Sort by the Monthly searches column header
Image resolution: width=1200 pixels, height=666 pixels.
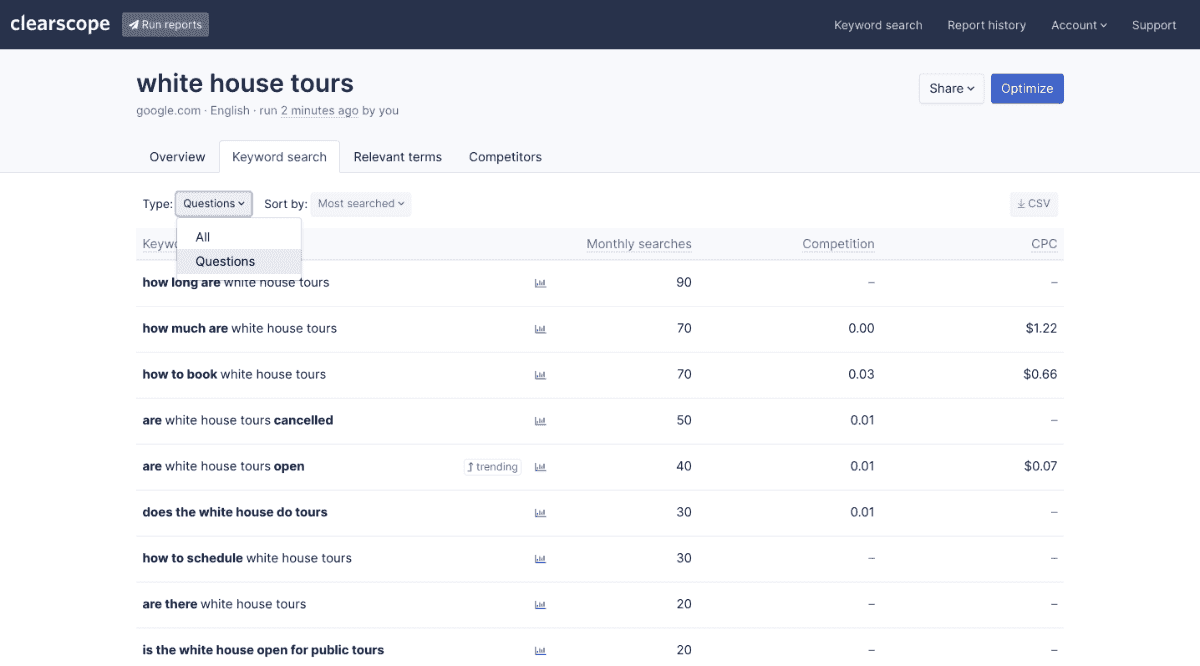[x=638, y=243]
